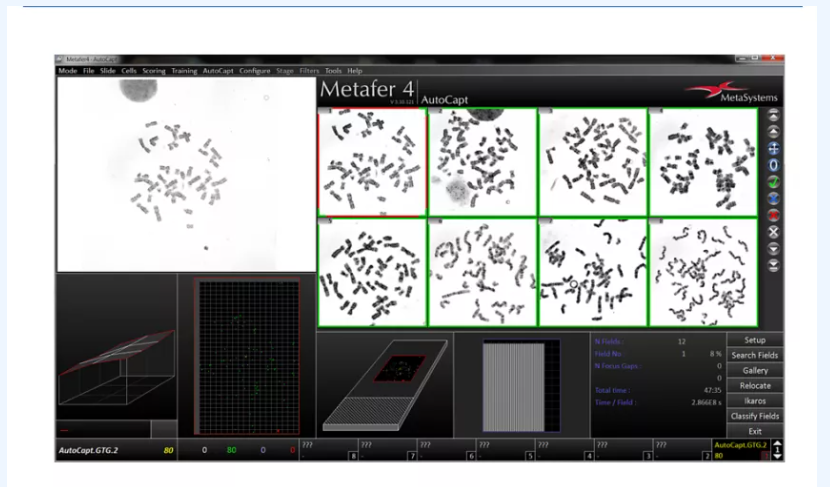The height and width of the screenshot is (487, 830).
Task: Click slide stepper up arrow
Action: [777, 444]
